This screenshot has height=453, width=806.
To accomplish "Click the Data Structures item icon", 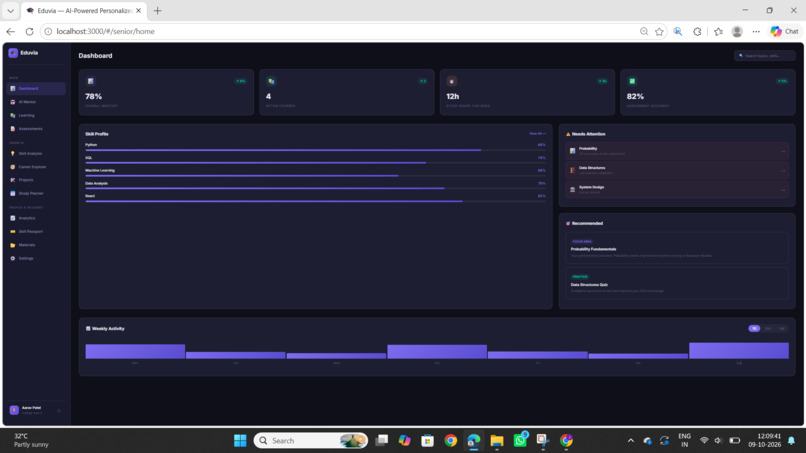I will point(573,170).
